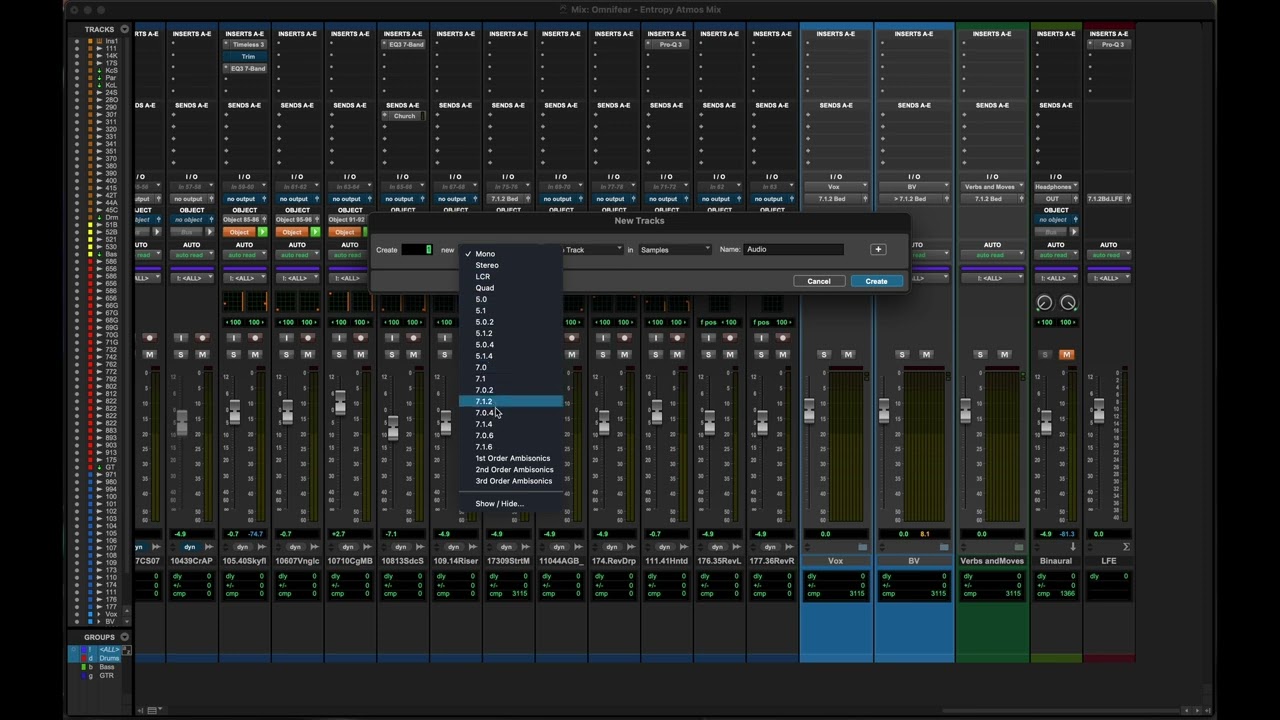Click the Create button in New Tracks

(x=876, y=281)
